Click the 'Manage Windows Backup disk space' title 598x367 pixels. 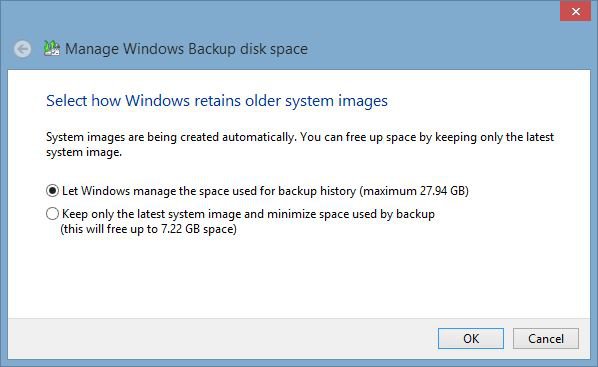click(x=186, y=49)
